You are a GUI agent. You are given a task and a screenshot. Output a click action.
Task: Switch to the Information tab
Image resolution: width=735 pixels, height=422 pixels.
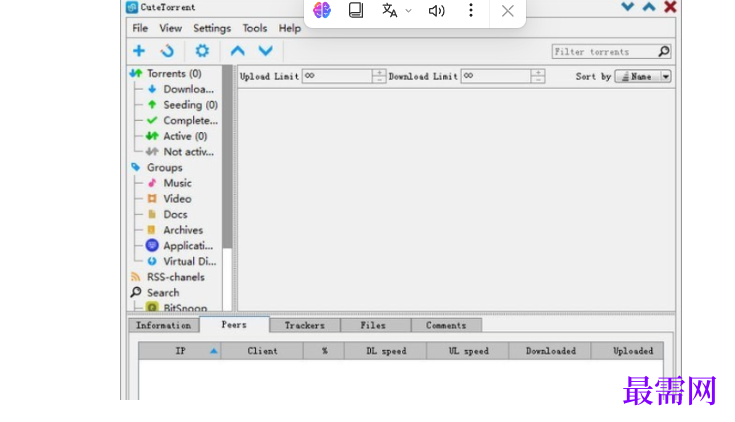tap(164, 325)
